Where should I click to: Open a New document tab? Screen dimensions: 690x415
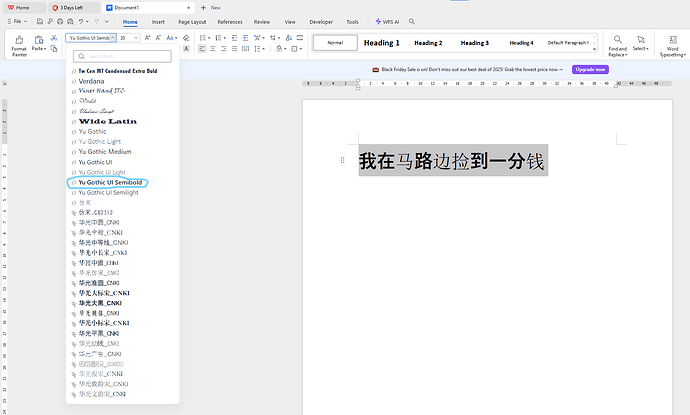point(211,7)
